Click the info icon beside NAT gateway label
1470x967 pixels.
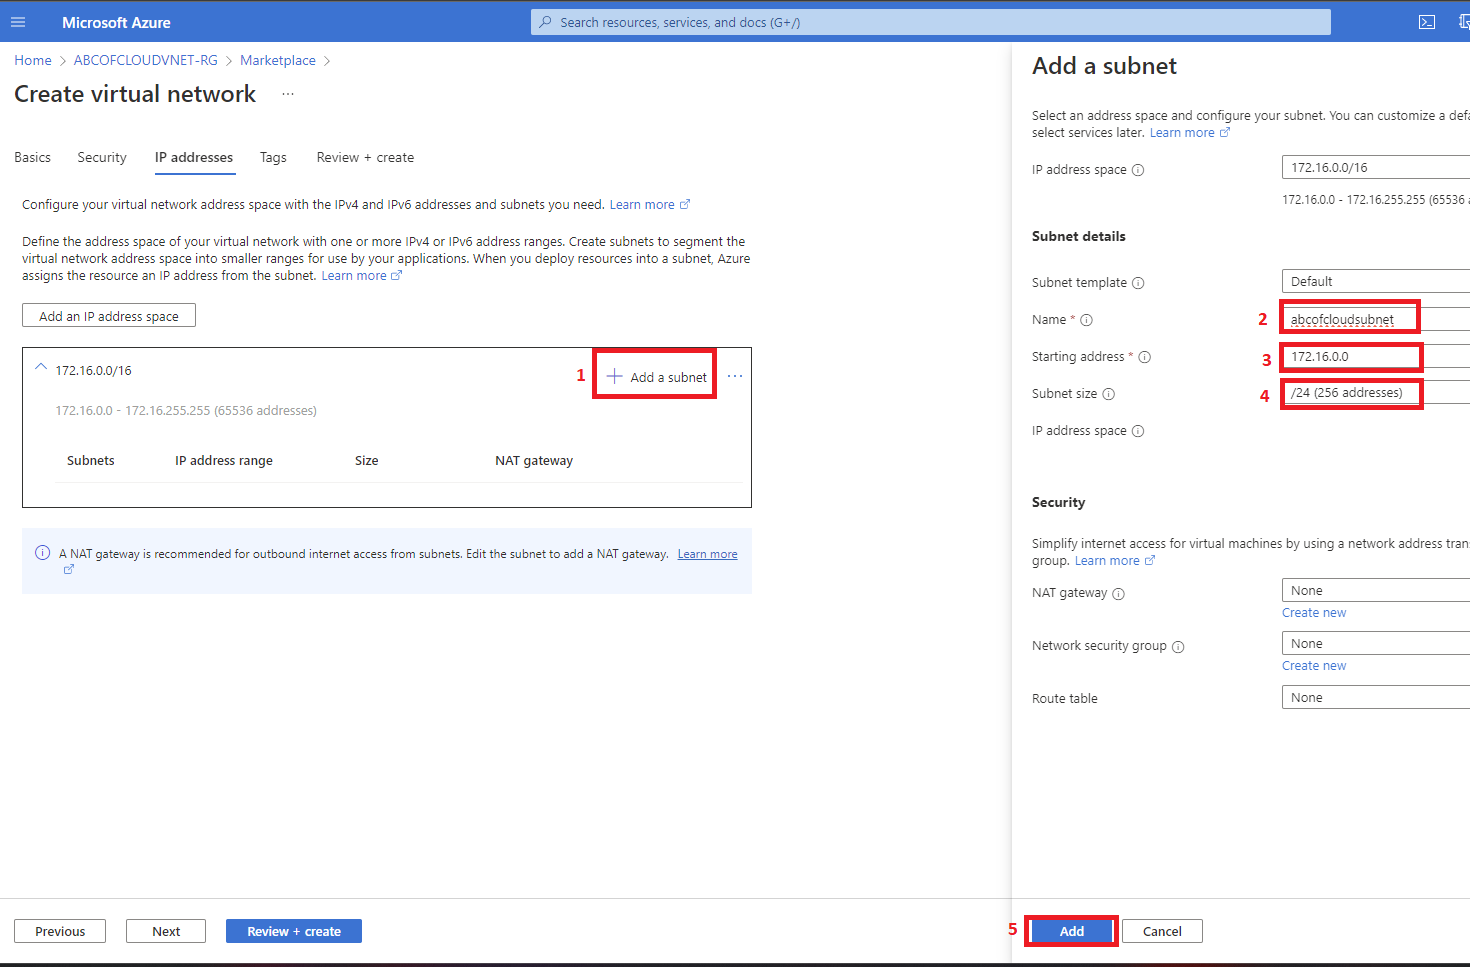pos(1118,593)
